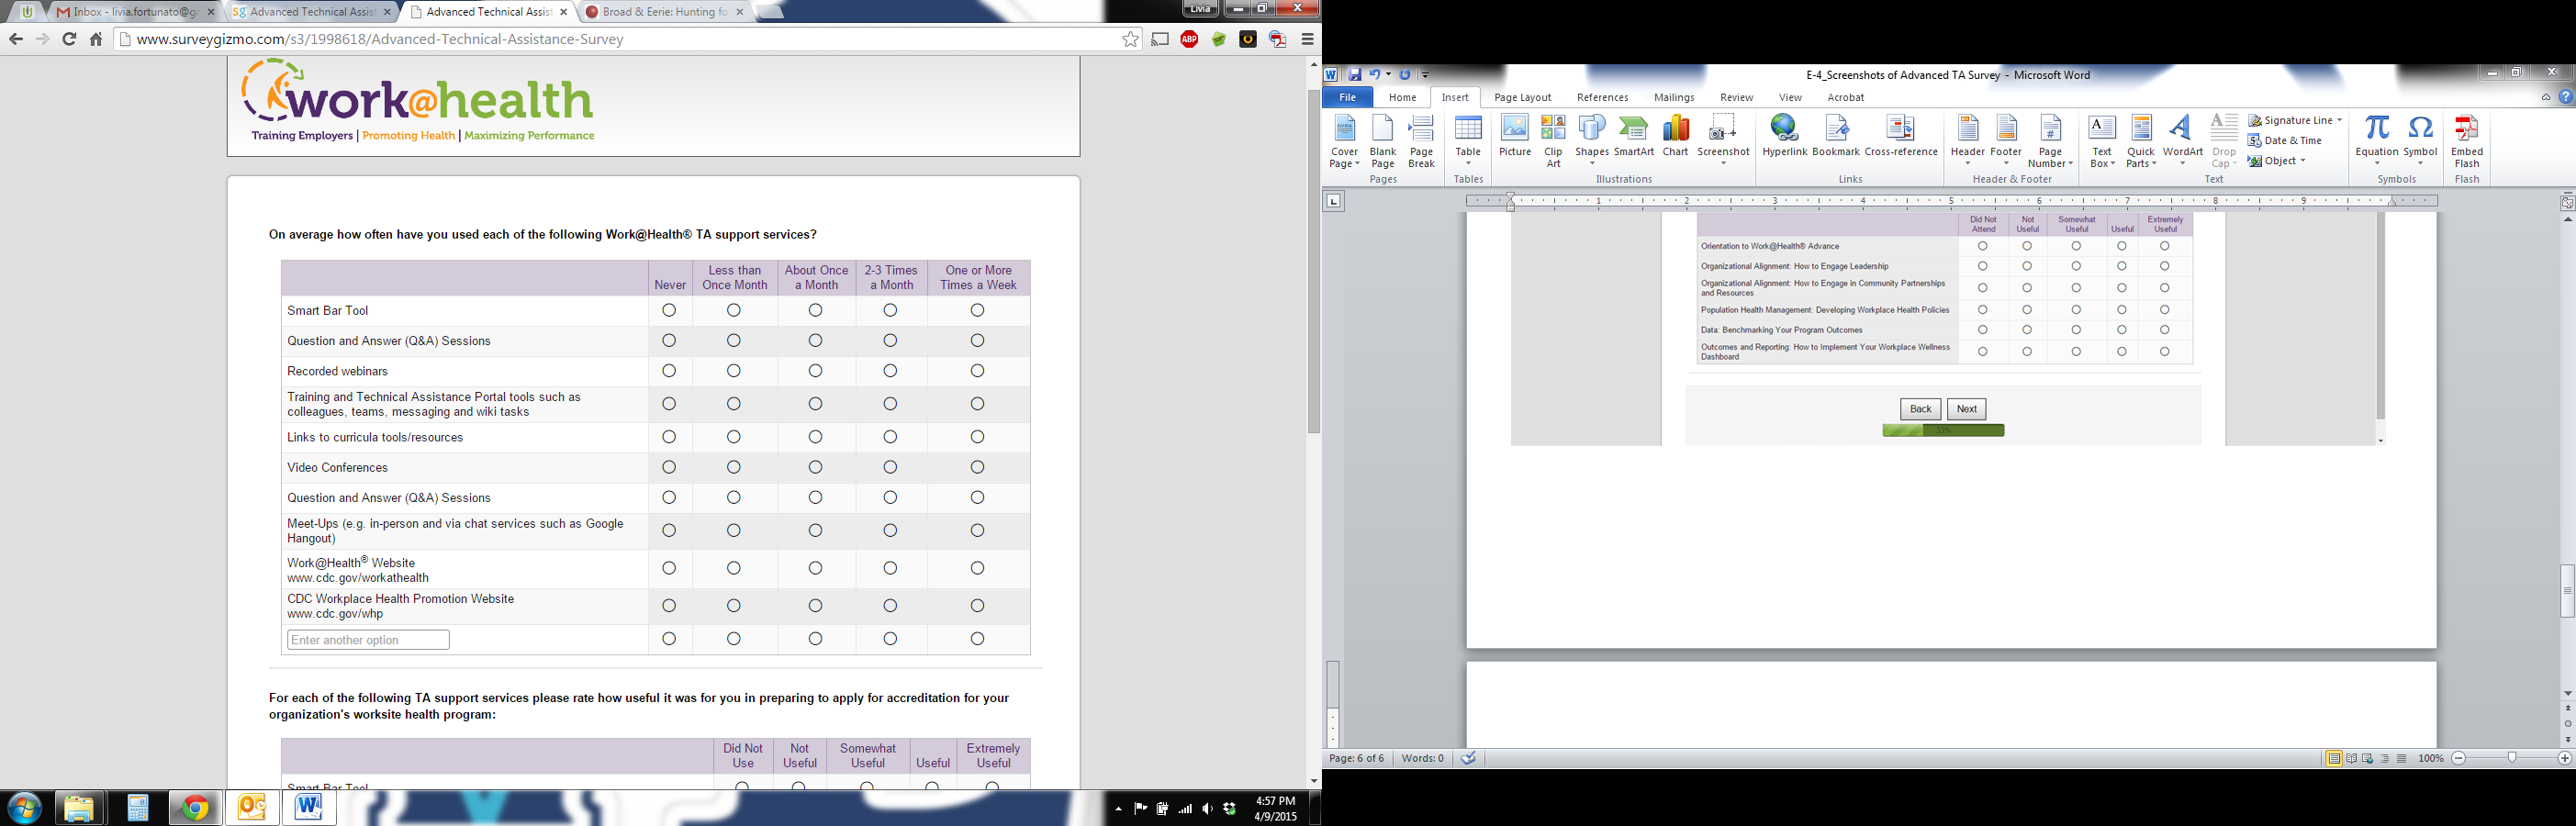Open File Explorer from taskbar
This screenshot has width=2576, height=826.
[79, 808]
